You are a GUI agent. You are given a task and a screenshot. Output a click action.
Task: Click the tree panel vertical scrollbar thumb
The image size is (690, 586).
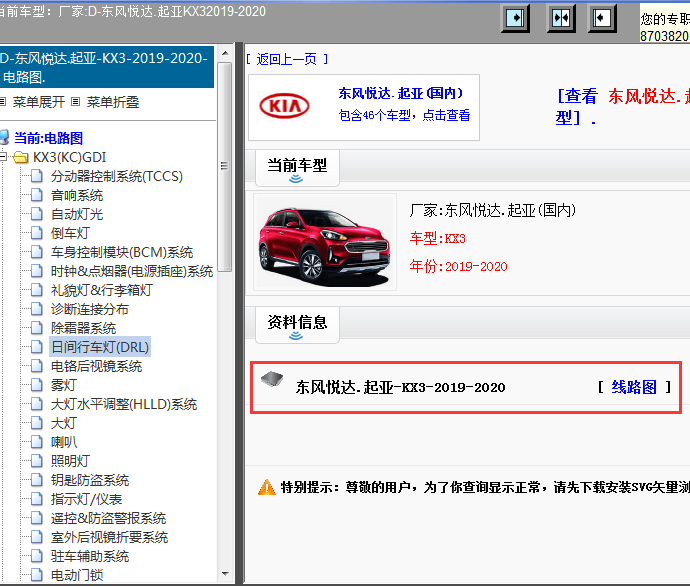pos(225,166)
